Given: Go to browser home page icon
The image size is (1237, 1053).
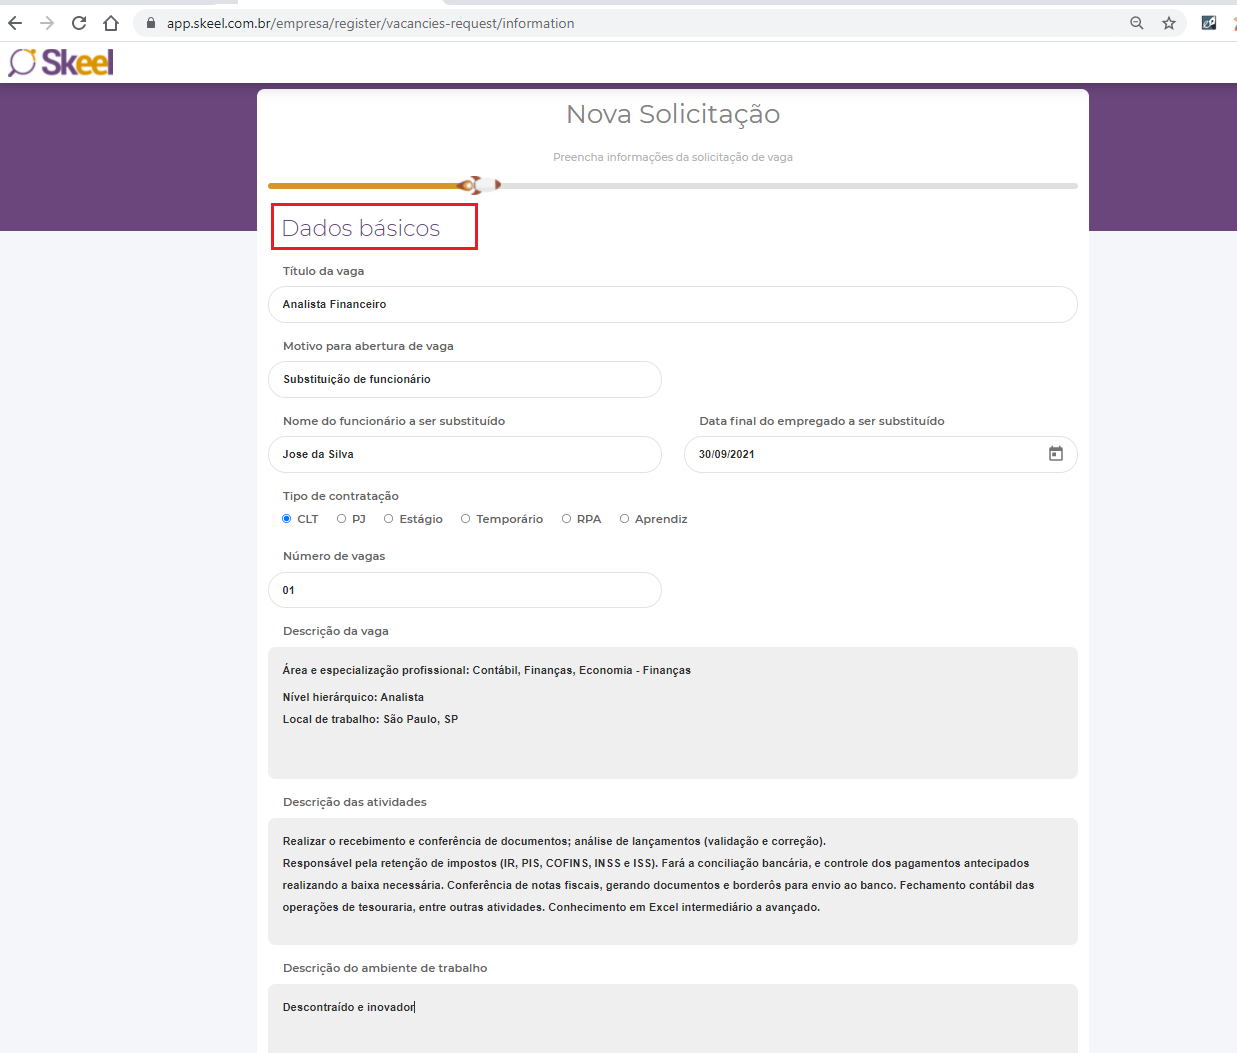Looking at the screenshot, I should (111, 23).
